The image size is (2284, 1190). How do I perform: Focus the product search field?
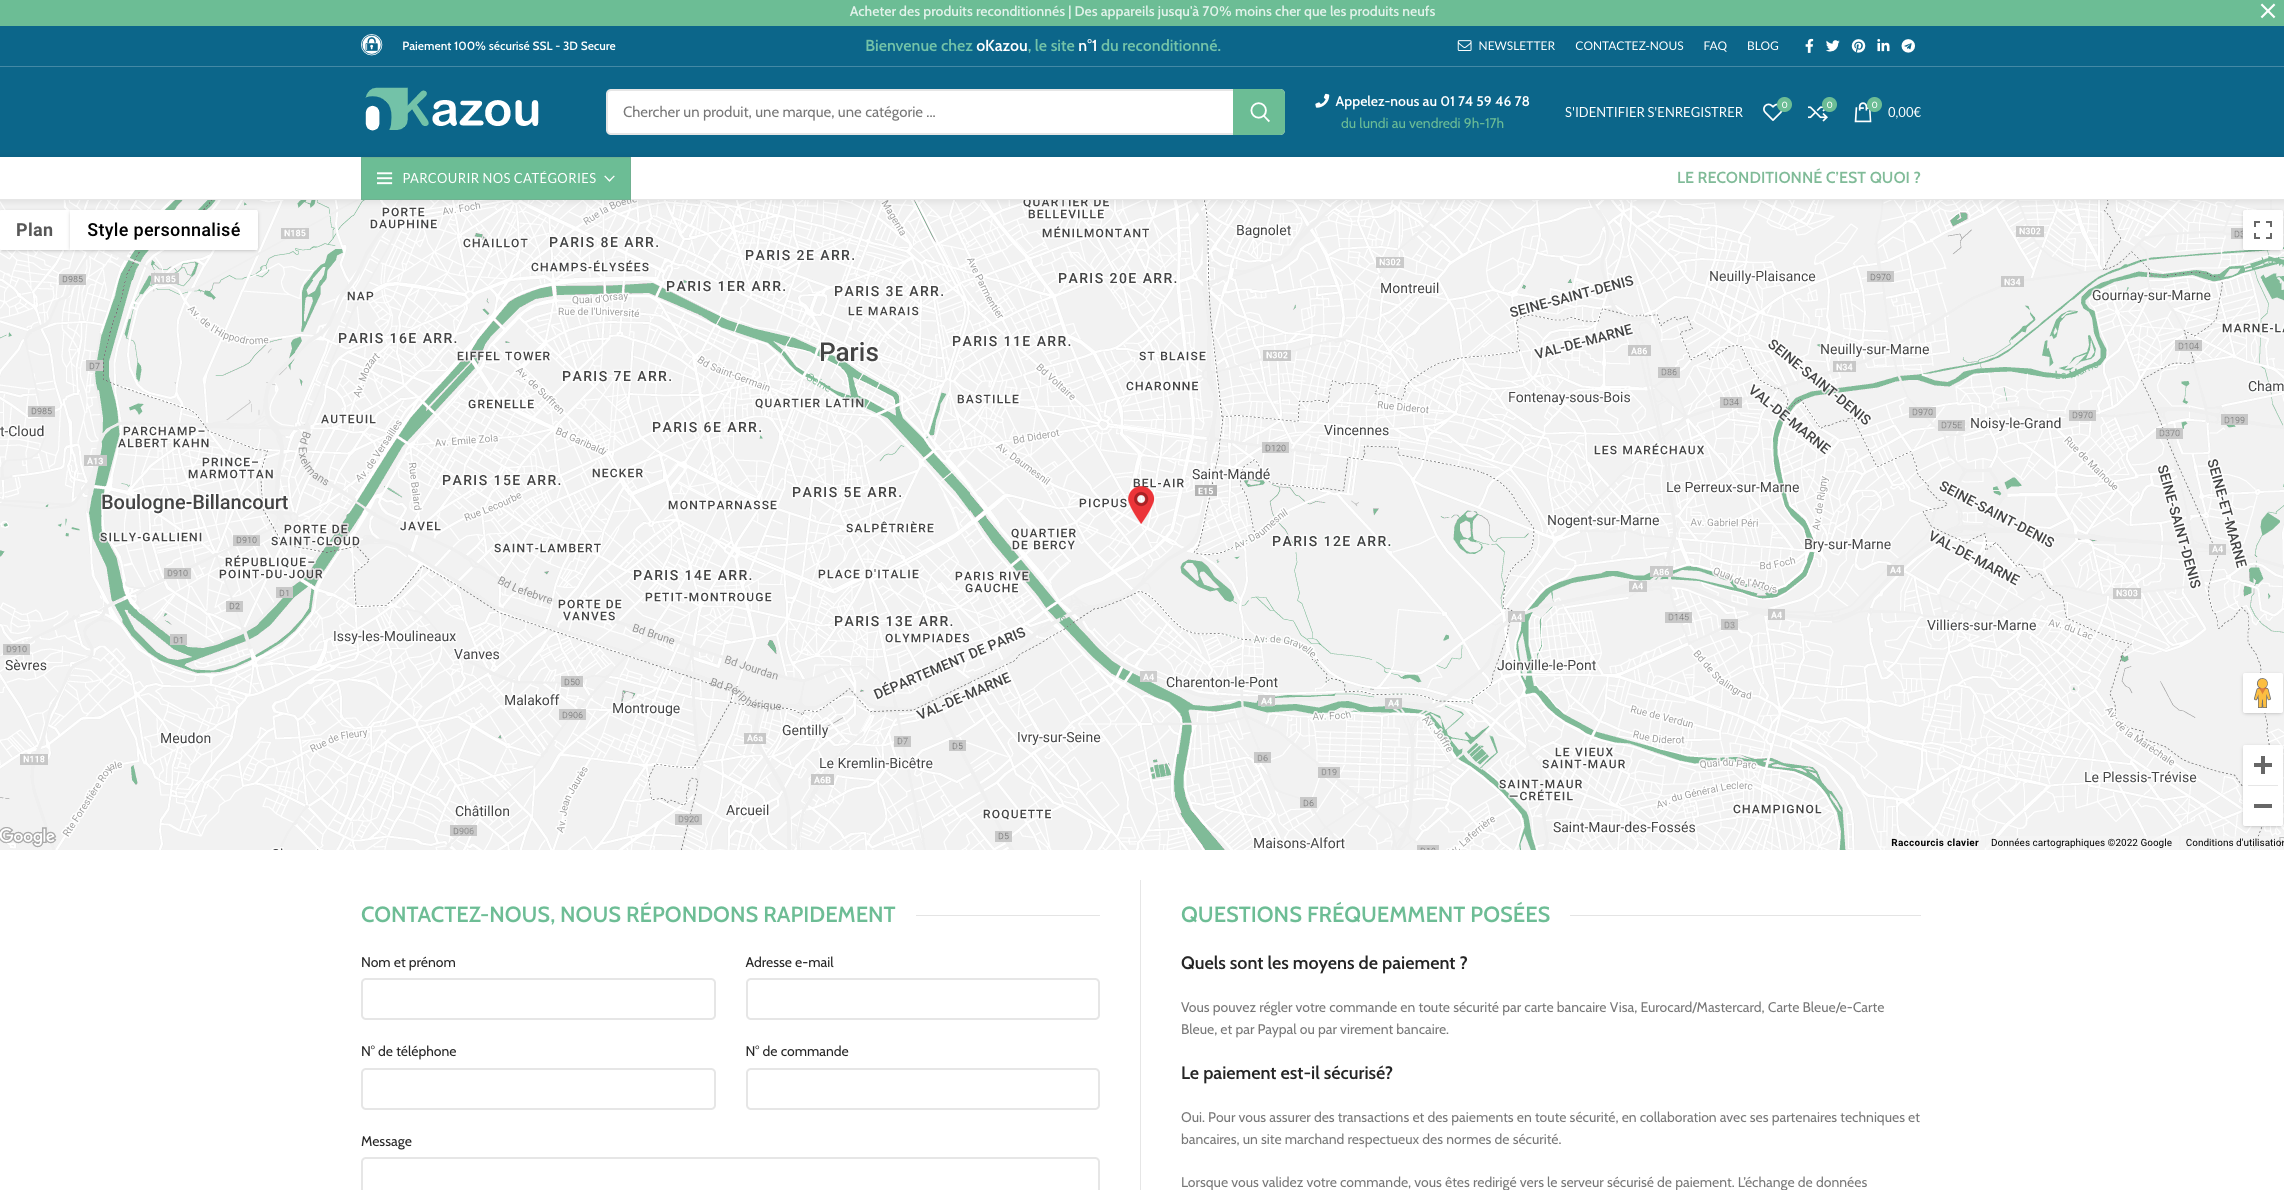click(x=919, y=112)
